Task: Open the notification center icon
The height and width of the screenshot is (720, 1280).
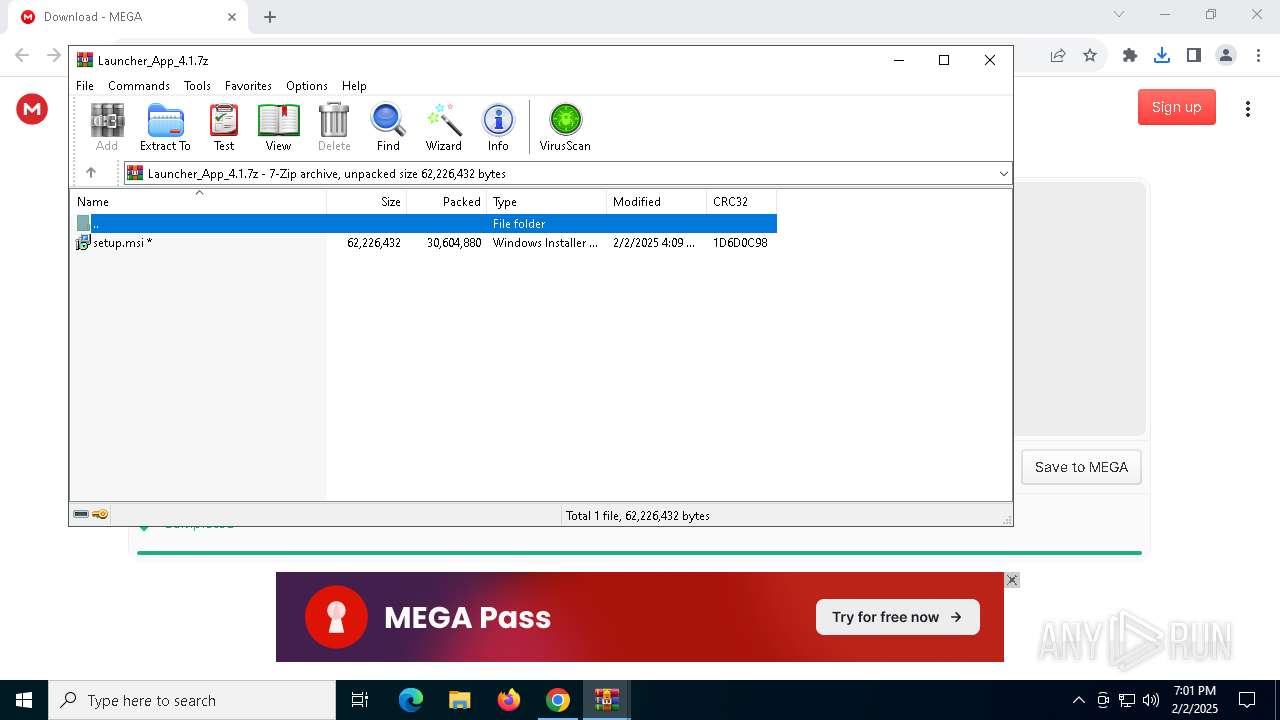Action: [1247, 700]
